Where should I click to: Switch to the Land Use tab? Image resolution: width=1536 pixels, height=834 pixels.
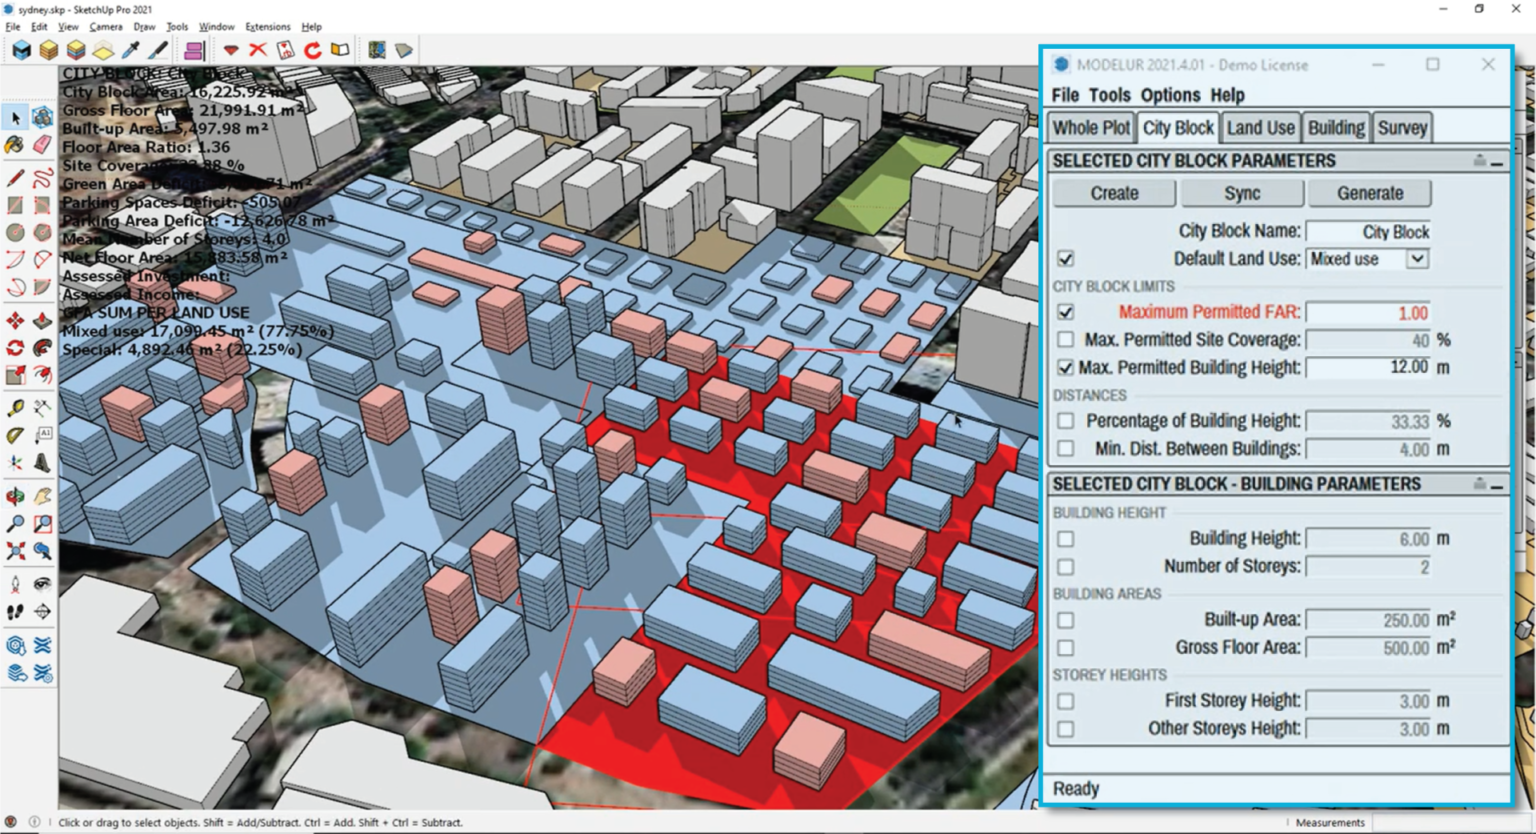[x=1260, y=127]
